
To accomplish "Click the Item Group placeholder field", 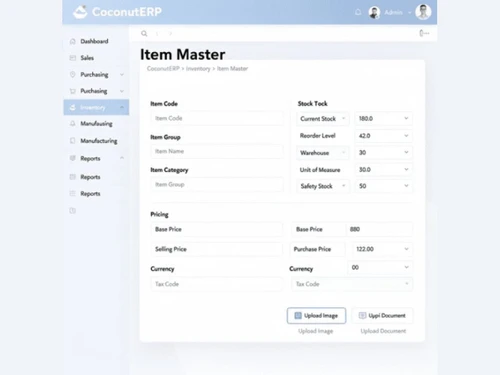I will point(217,184).
